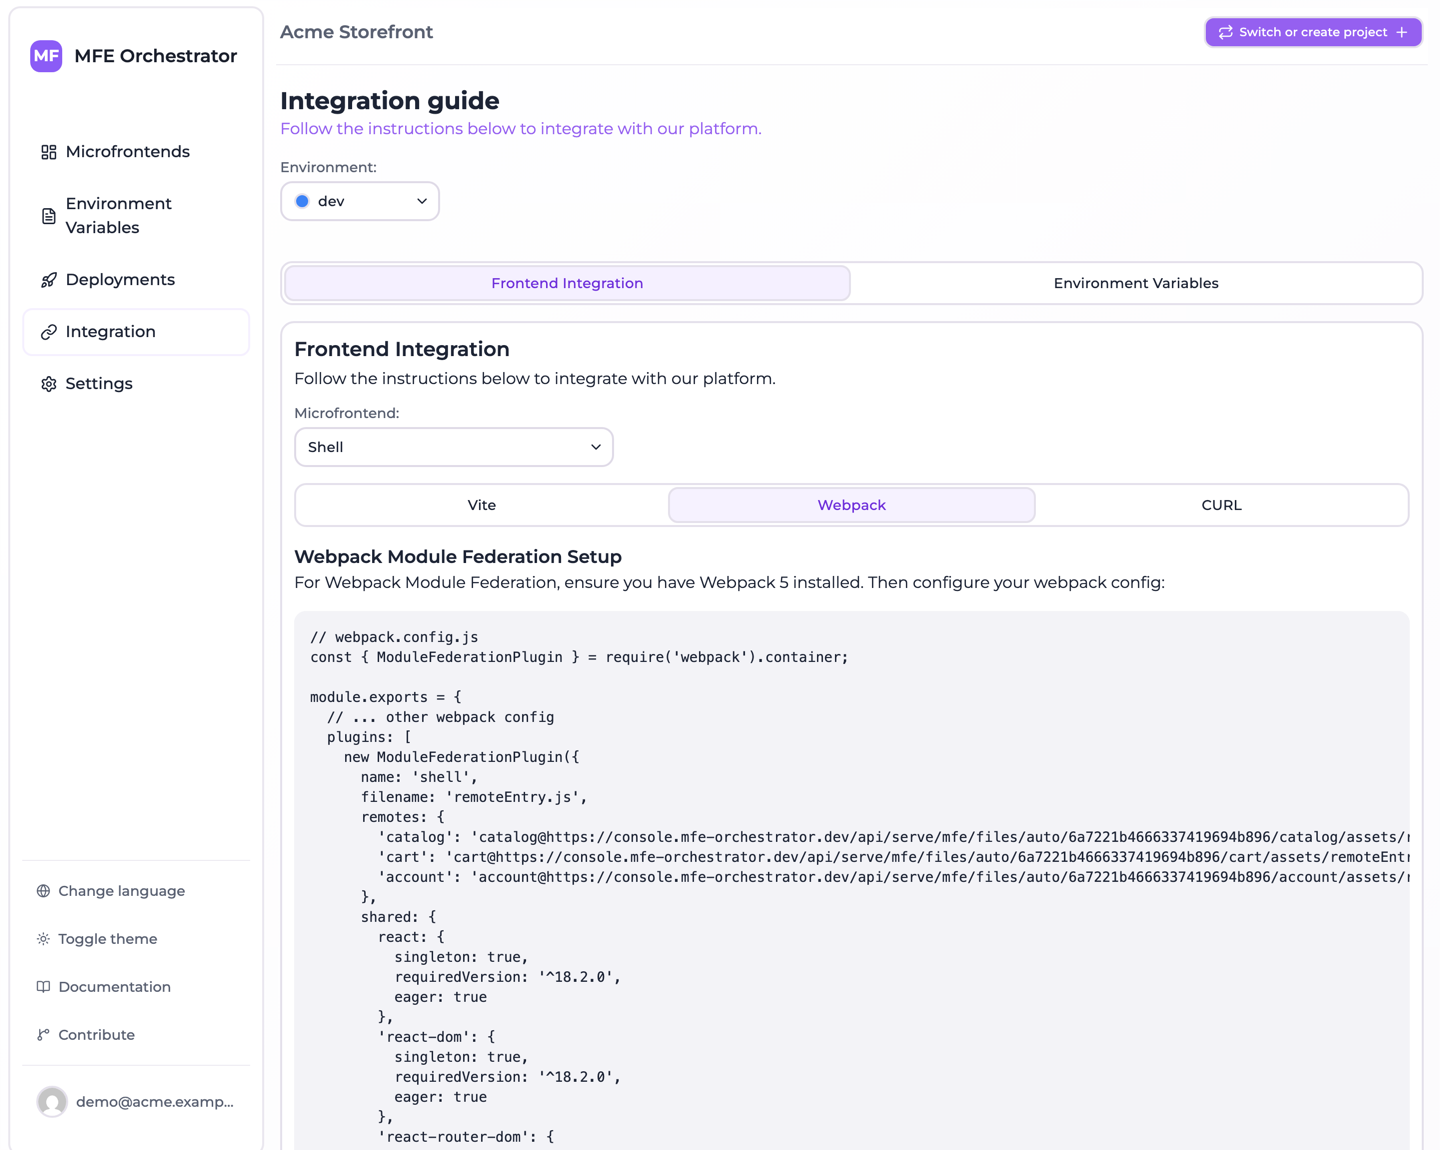
Task: Click the new ModuleFederationPlugin line
Action: pyautogui.click(x=462, y=757)
